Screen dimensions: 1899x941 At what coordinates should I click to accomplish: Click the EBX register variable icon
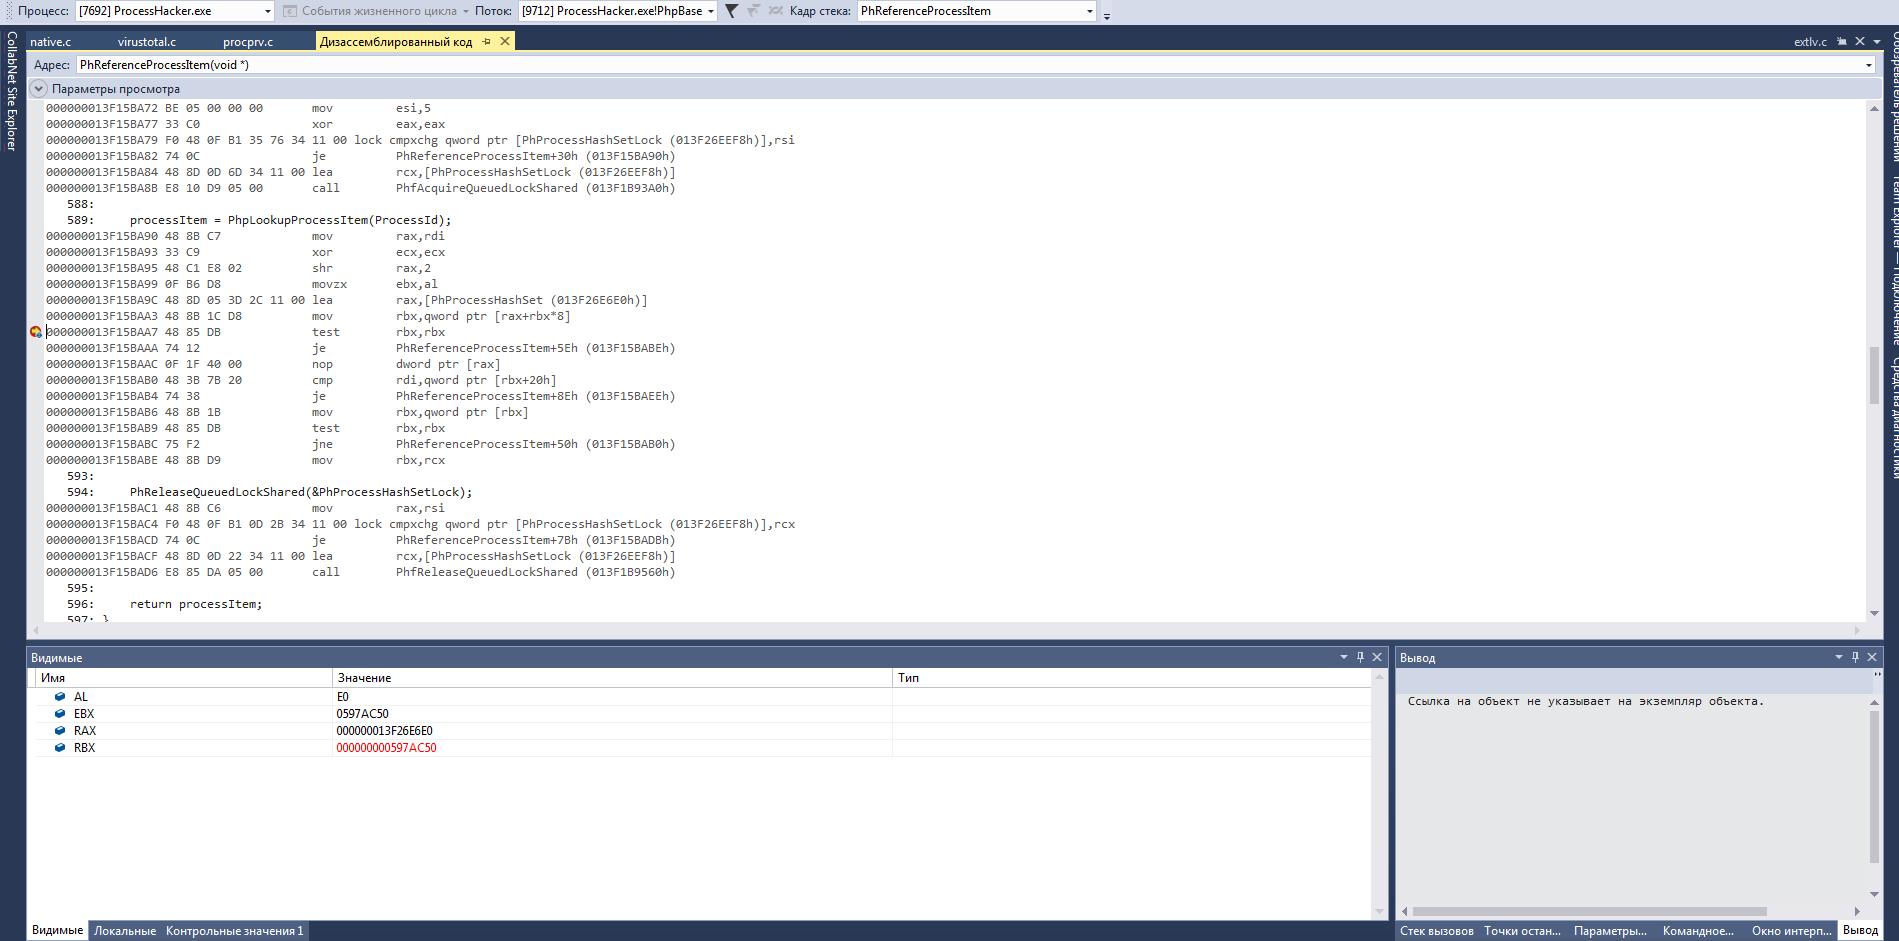(x=60, y=714)
